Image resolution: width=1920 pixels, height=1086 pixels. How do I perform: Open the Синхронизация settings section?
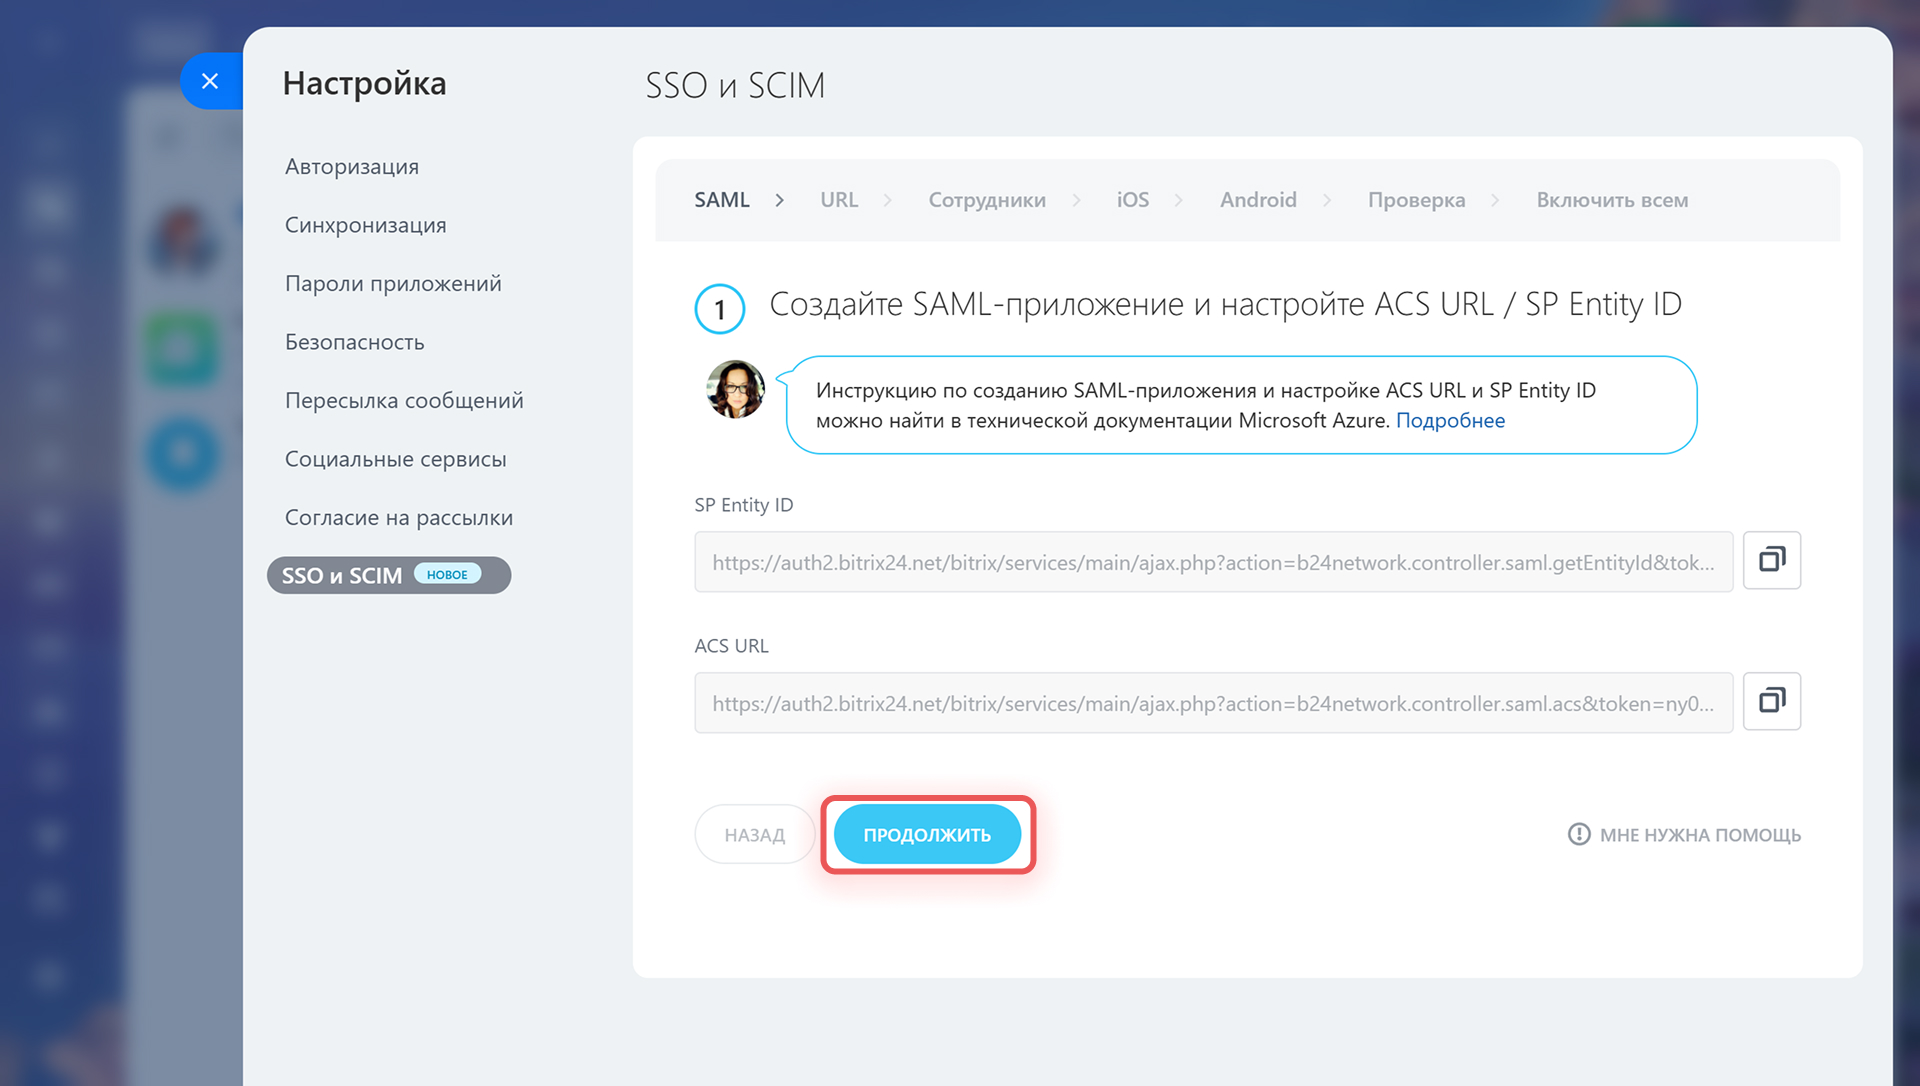coord(366,225)
